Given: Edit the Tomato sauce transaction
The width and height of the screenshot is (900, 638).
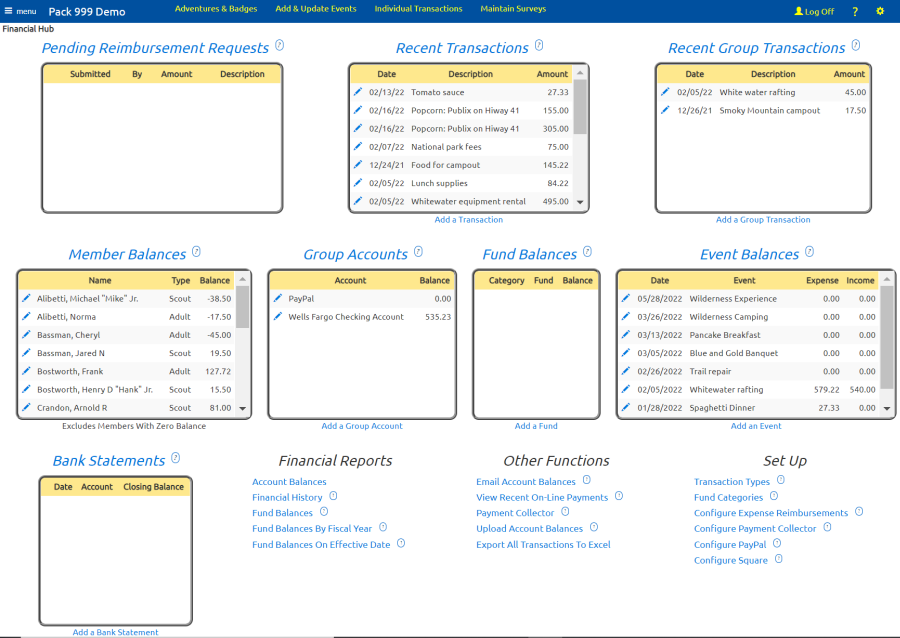Looking at the screenshot, I should (x=358, y=92).
